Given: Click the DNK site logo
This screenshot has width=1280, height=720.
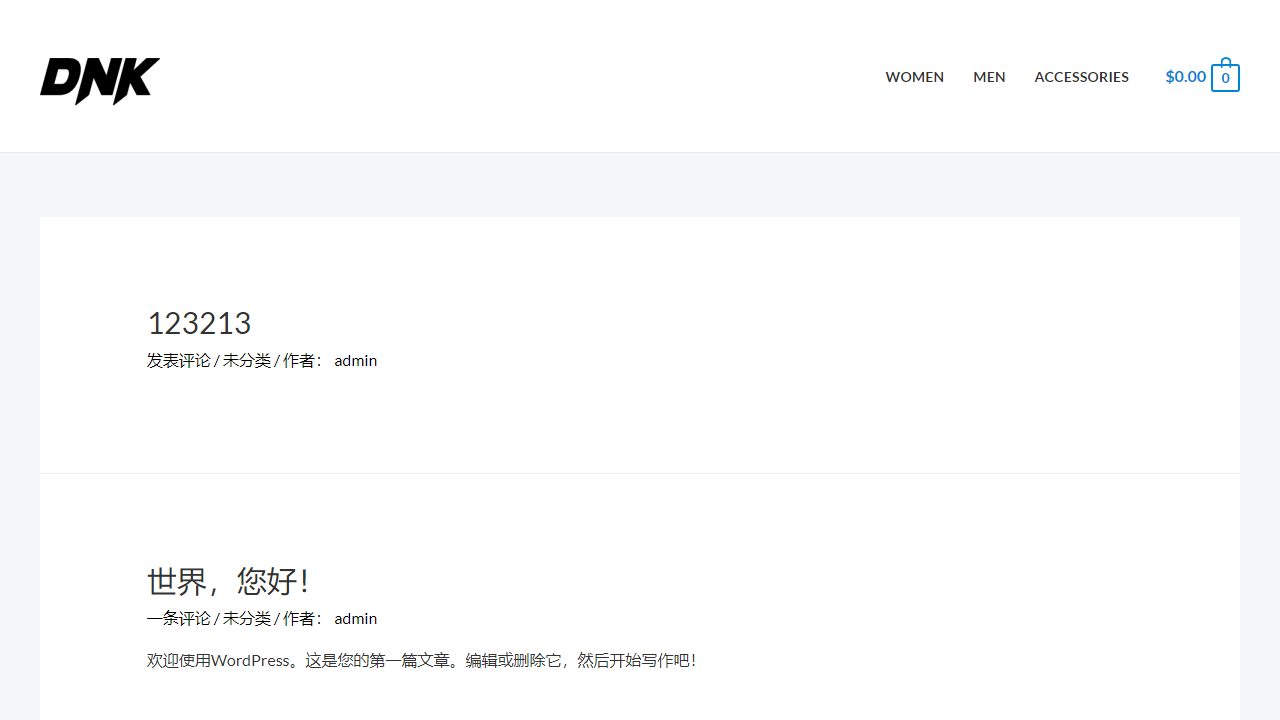Looking at the screenshot, I should (x=100, y=81).
